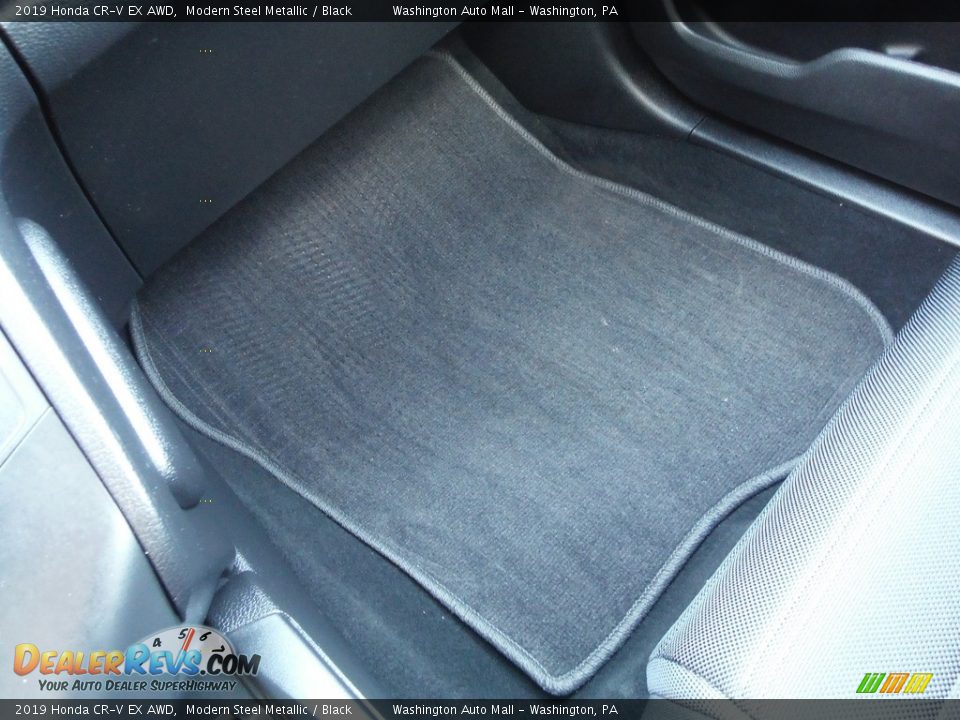
Task: Toggle the number 6 marking on the gauge
Action: 205,634
